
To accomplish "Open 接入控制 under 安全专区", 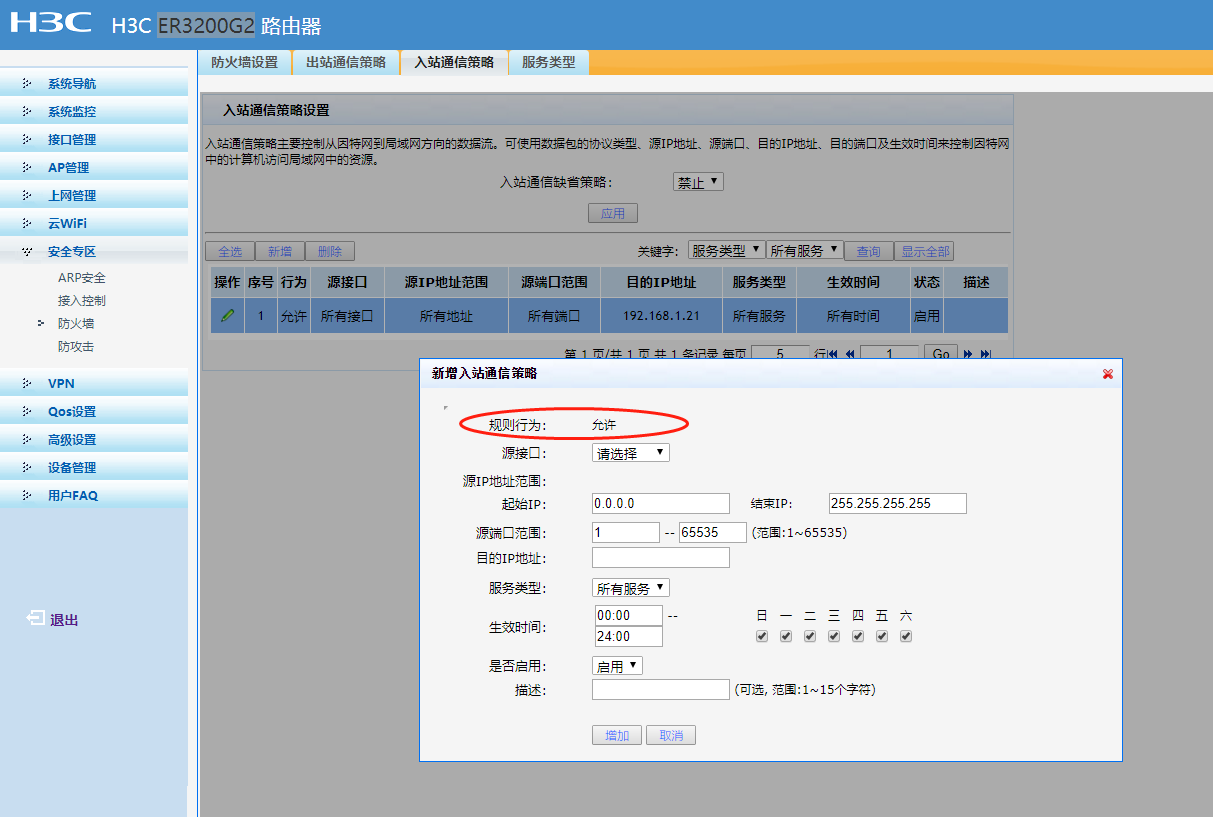I will (x=82, y=300).
